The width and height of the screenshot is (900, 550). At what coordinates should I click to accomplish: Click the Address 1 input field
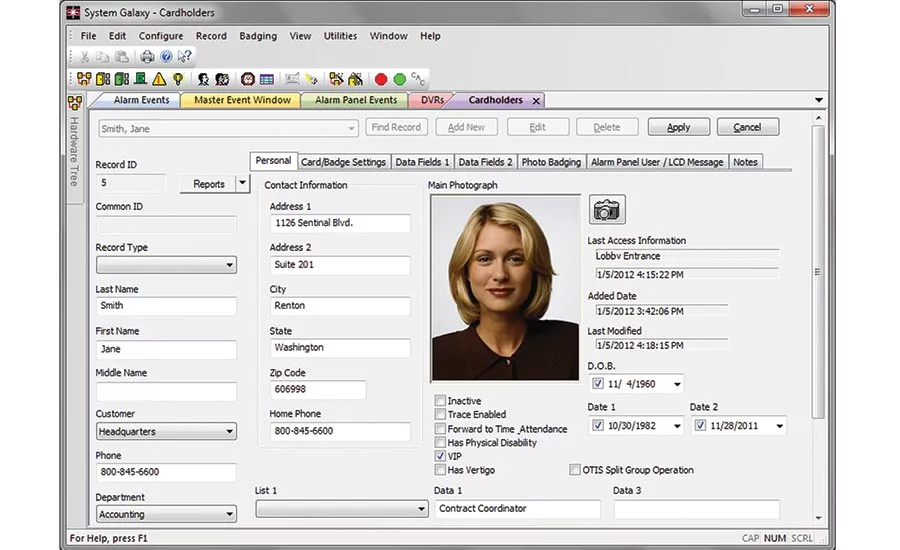(x=340, y=223)
